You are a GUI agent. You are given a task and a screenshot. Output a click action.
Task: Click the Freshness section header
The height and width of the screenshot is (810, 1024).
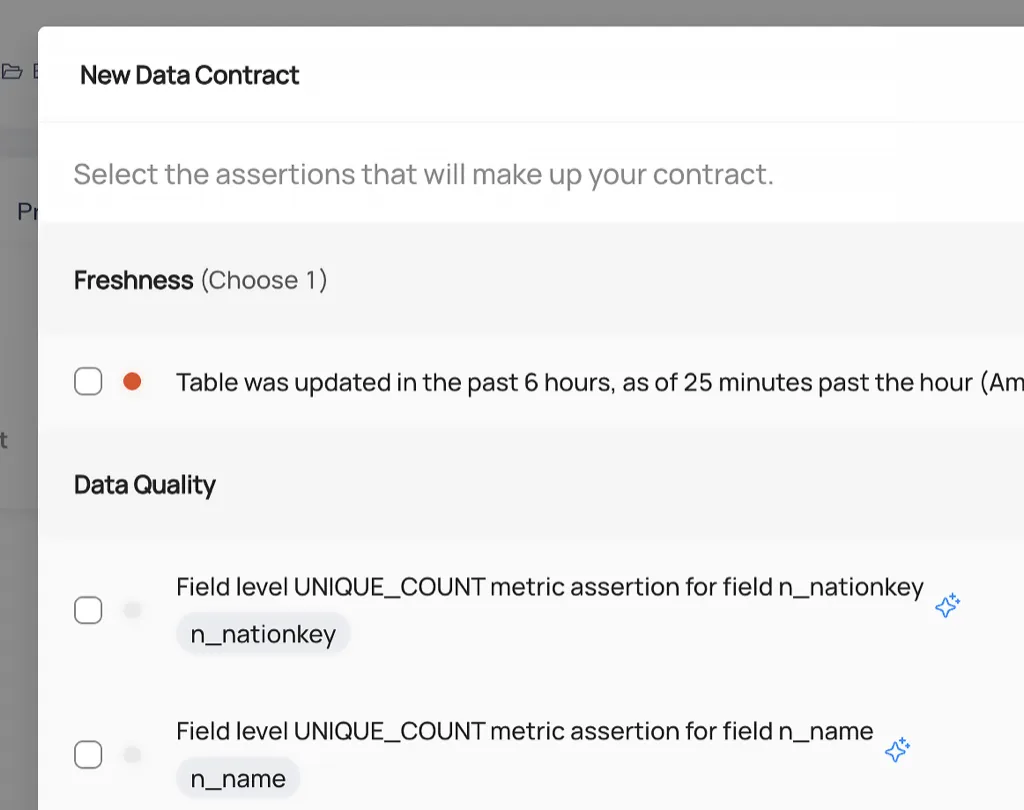(133, 280)
